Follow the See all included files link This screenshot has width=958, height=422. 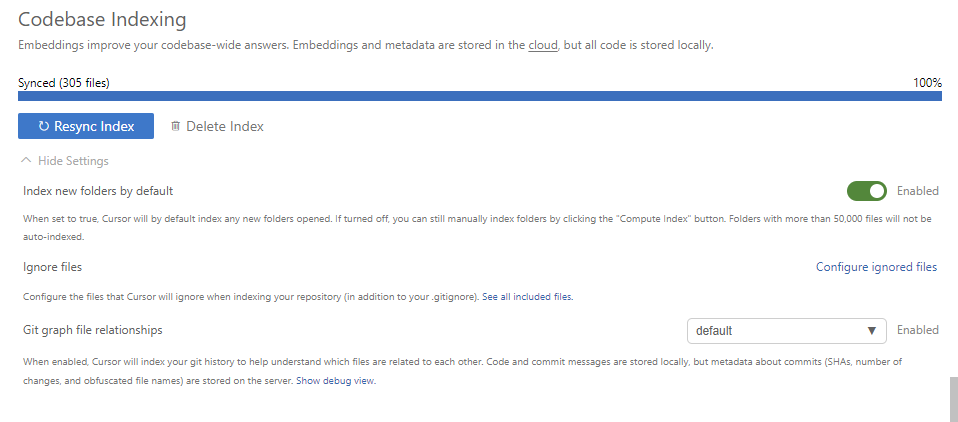tap(527, 297)
